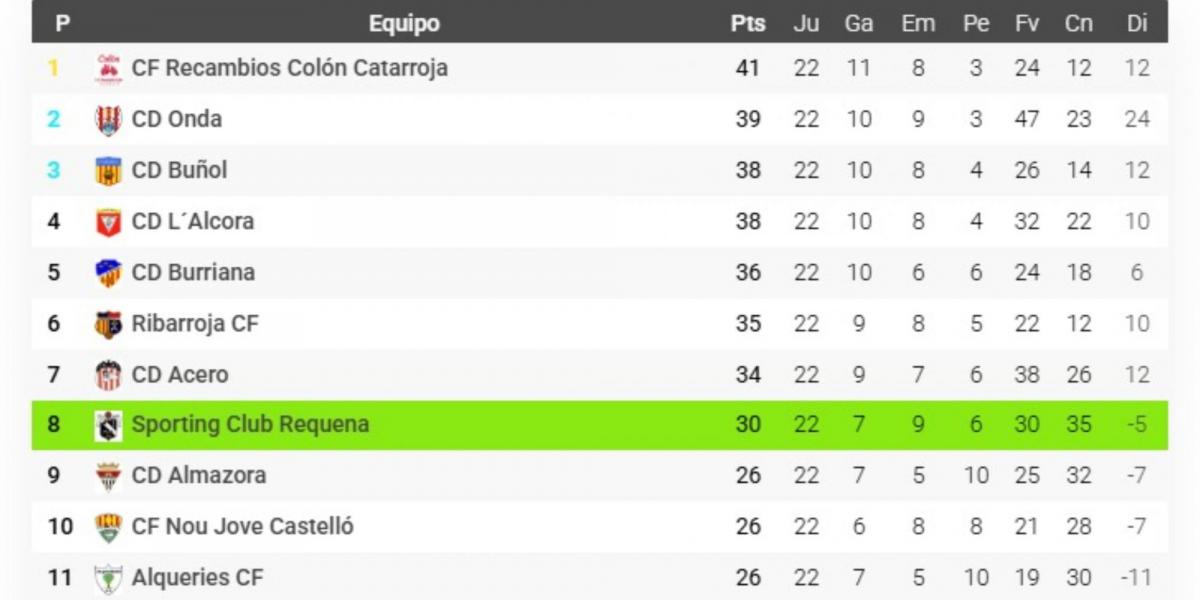The width and height of the screenshot is (1200, 600).
Task: Click the CD Burriana team crest
Action: (108, 273)
